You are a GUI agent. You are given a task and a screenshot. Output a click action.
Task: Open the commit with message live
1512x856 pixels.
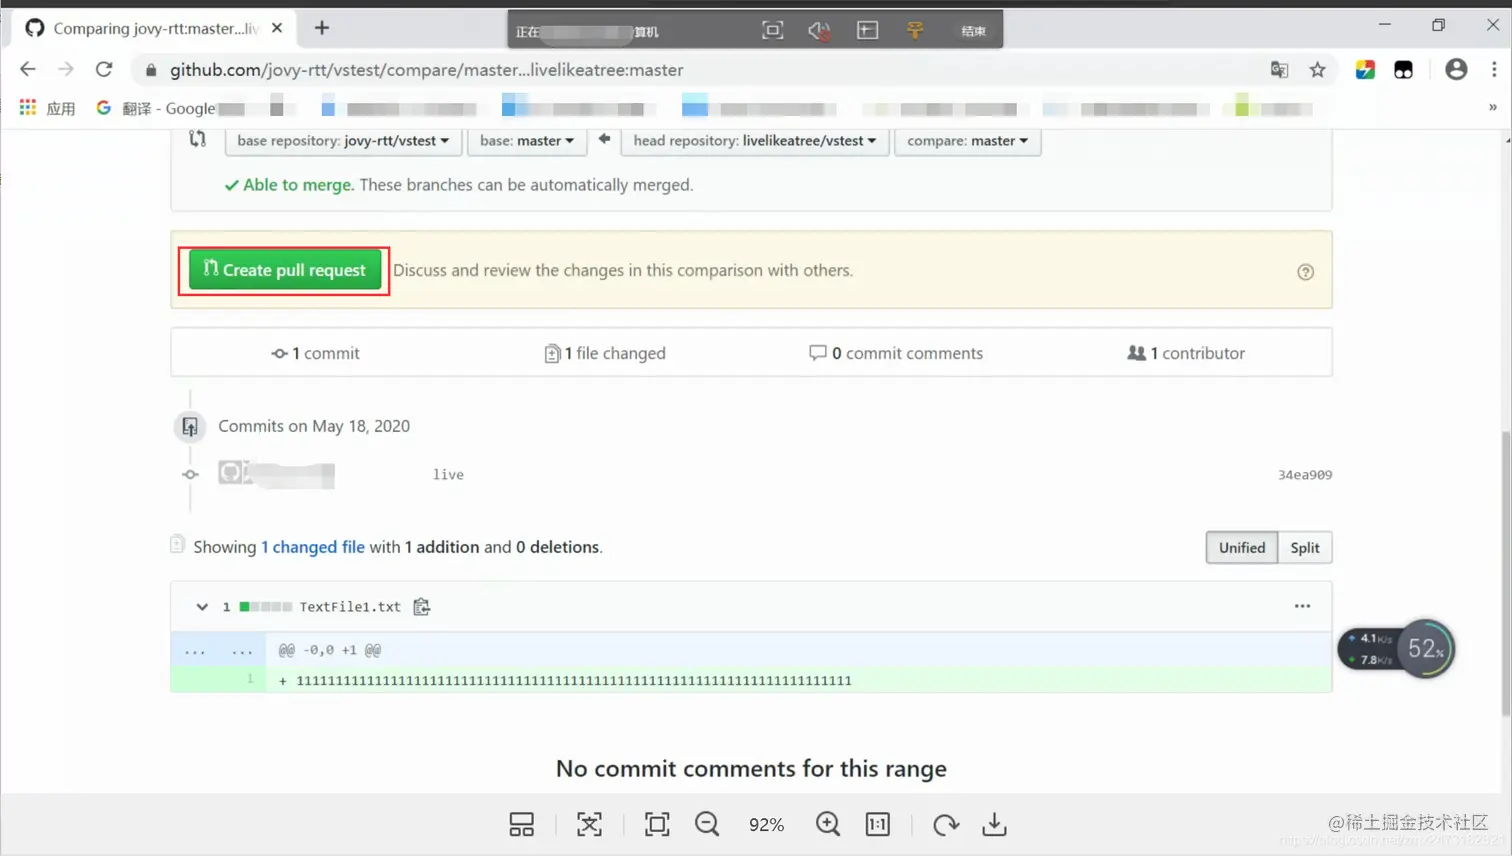pos(448,475)
